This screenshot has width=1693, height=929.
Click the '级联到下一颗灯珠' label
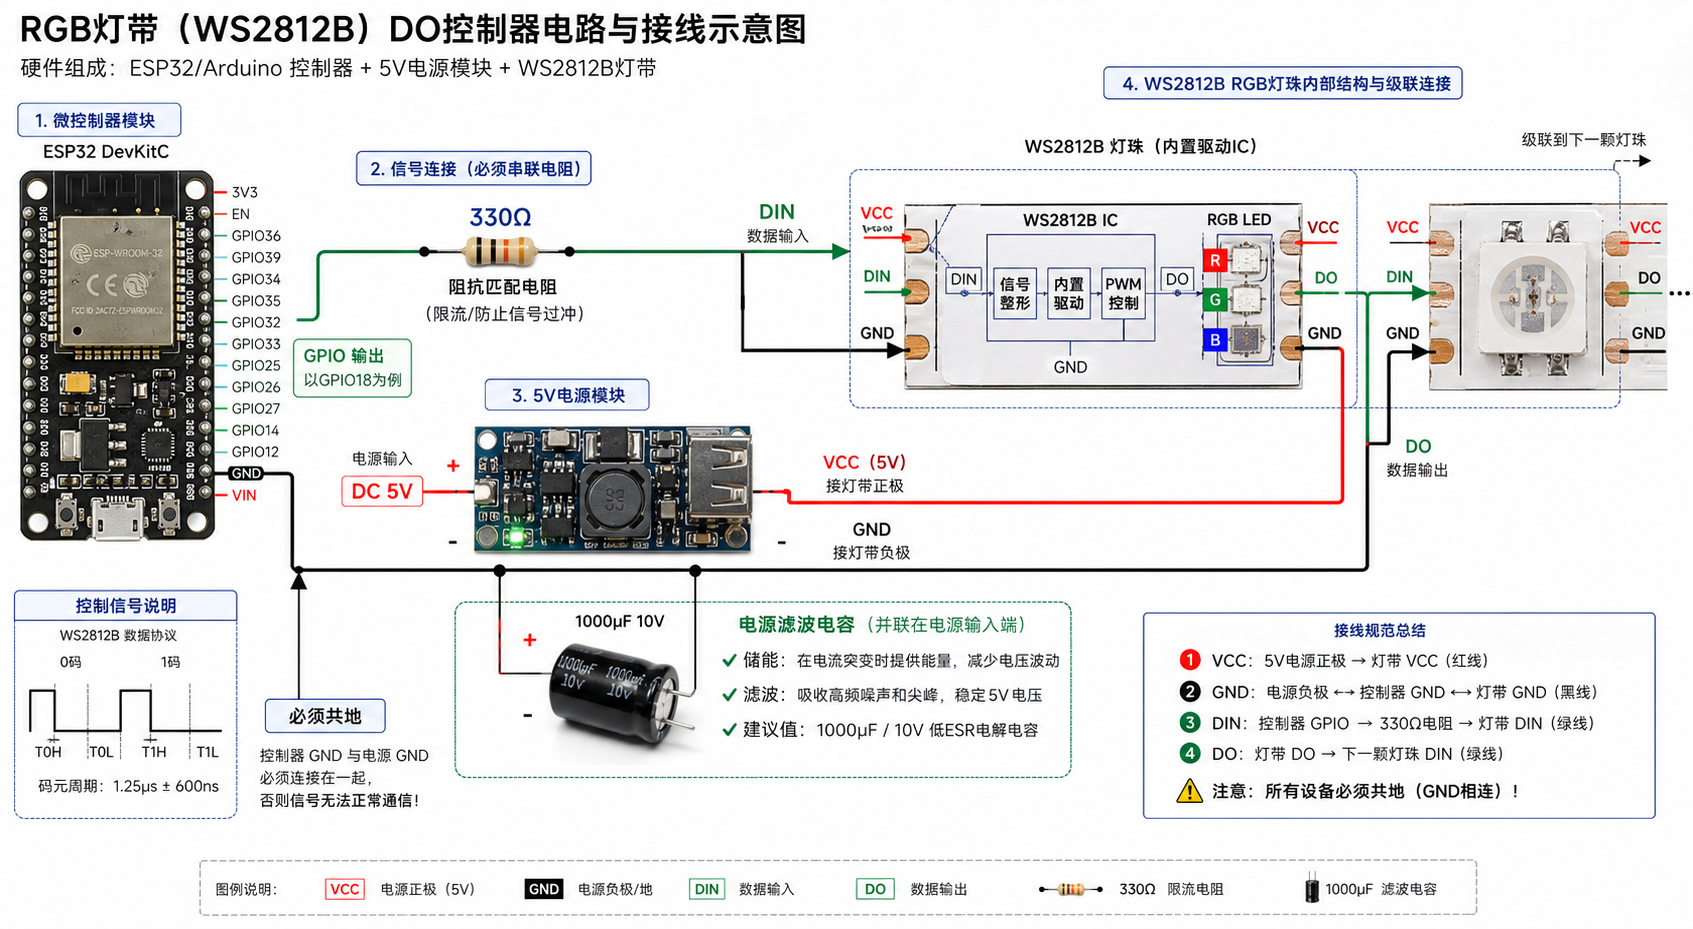click(1583, 140)
